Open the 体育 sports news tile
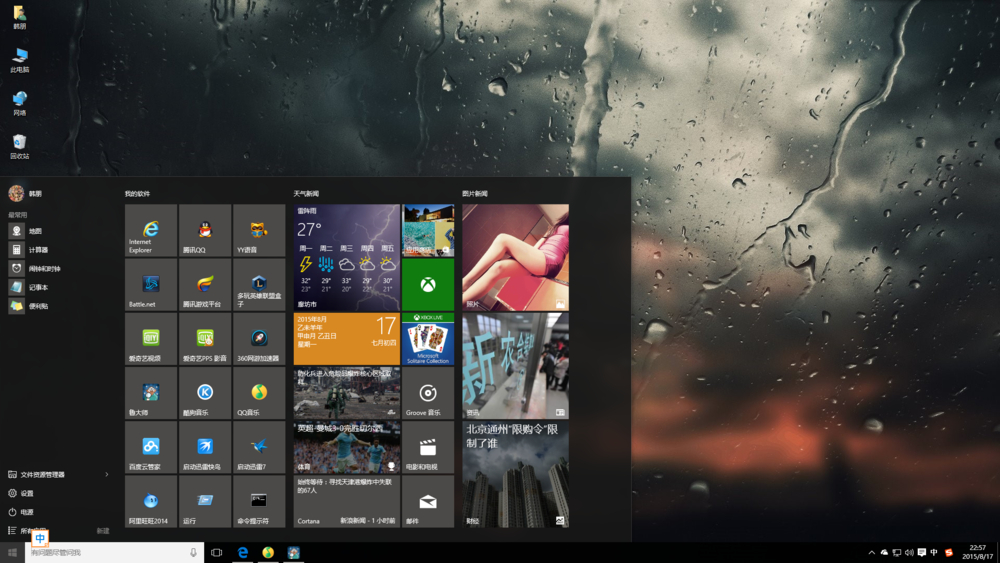1000x563 pixels. 347,447
